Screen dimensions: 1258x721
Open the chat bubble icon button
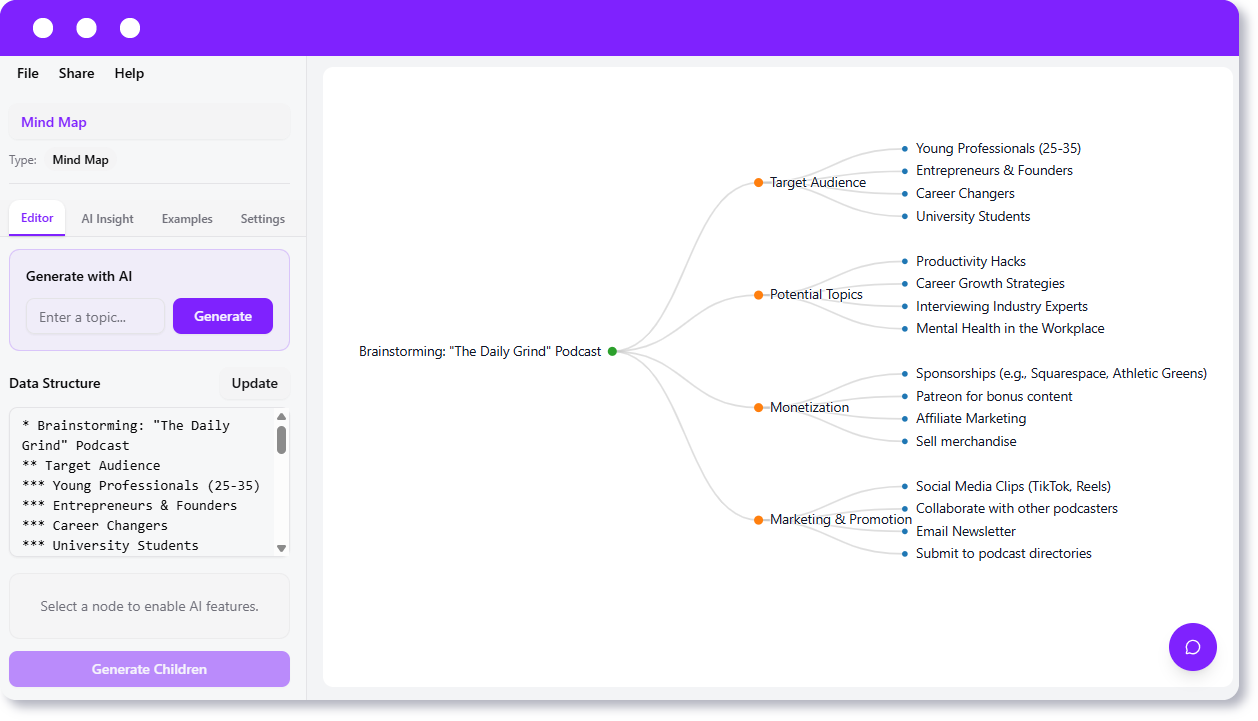1192,647
